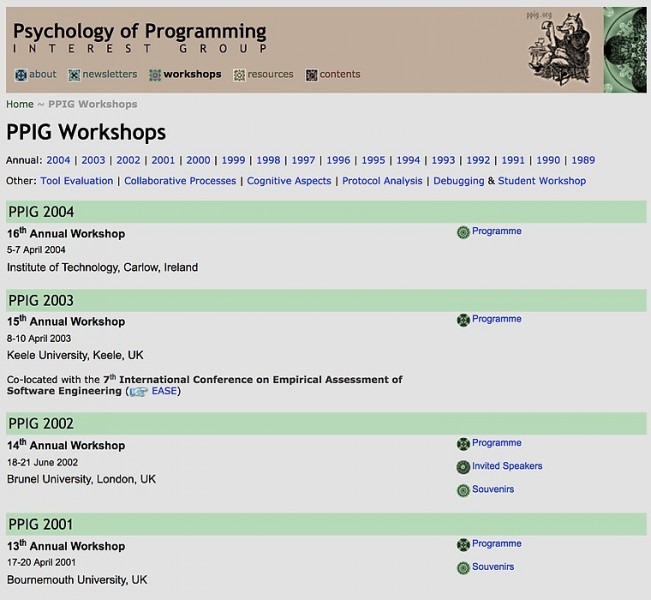Screen dimensions: 651x600
Task: Open the newsletters menu item
Action: pyautogui.click(x=109, y=74)
